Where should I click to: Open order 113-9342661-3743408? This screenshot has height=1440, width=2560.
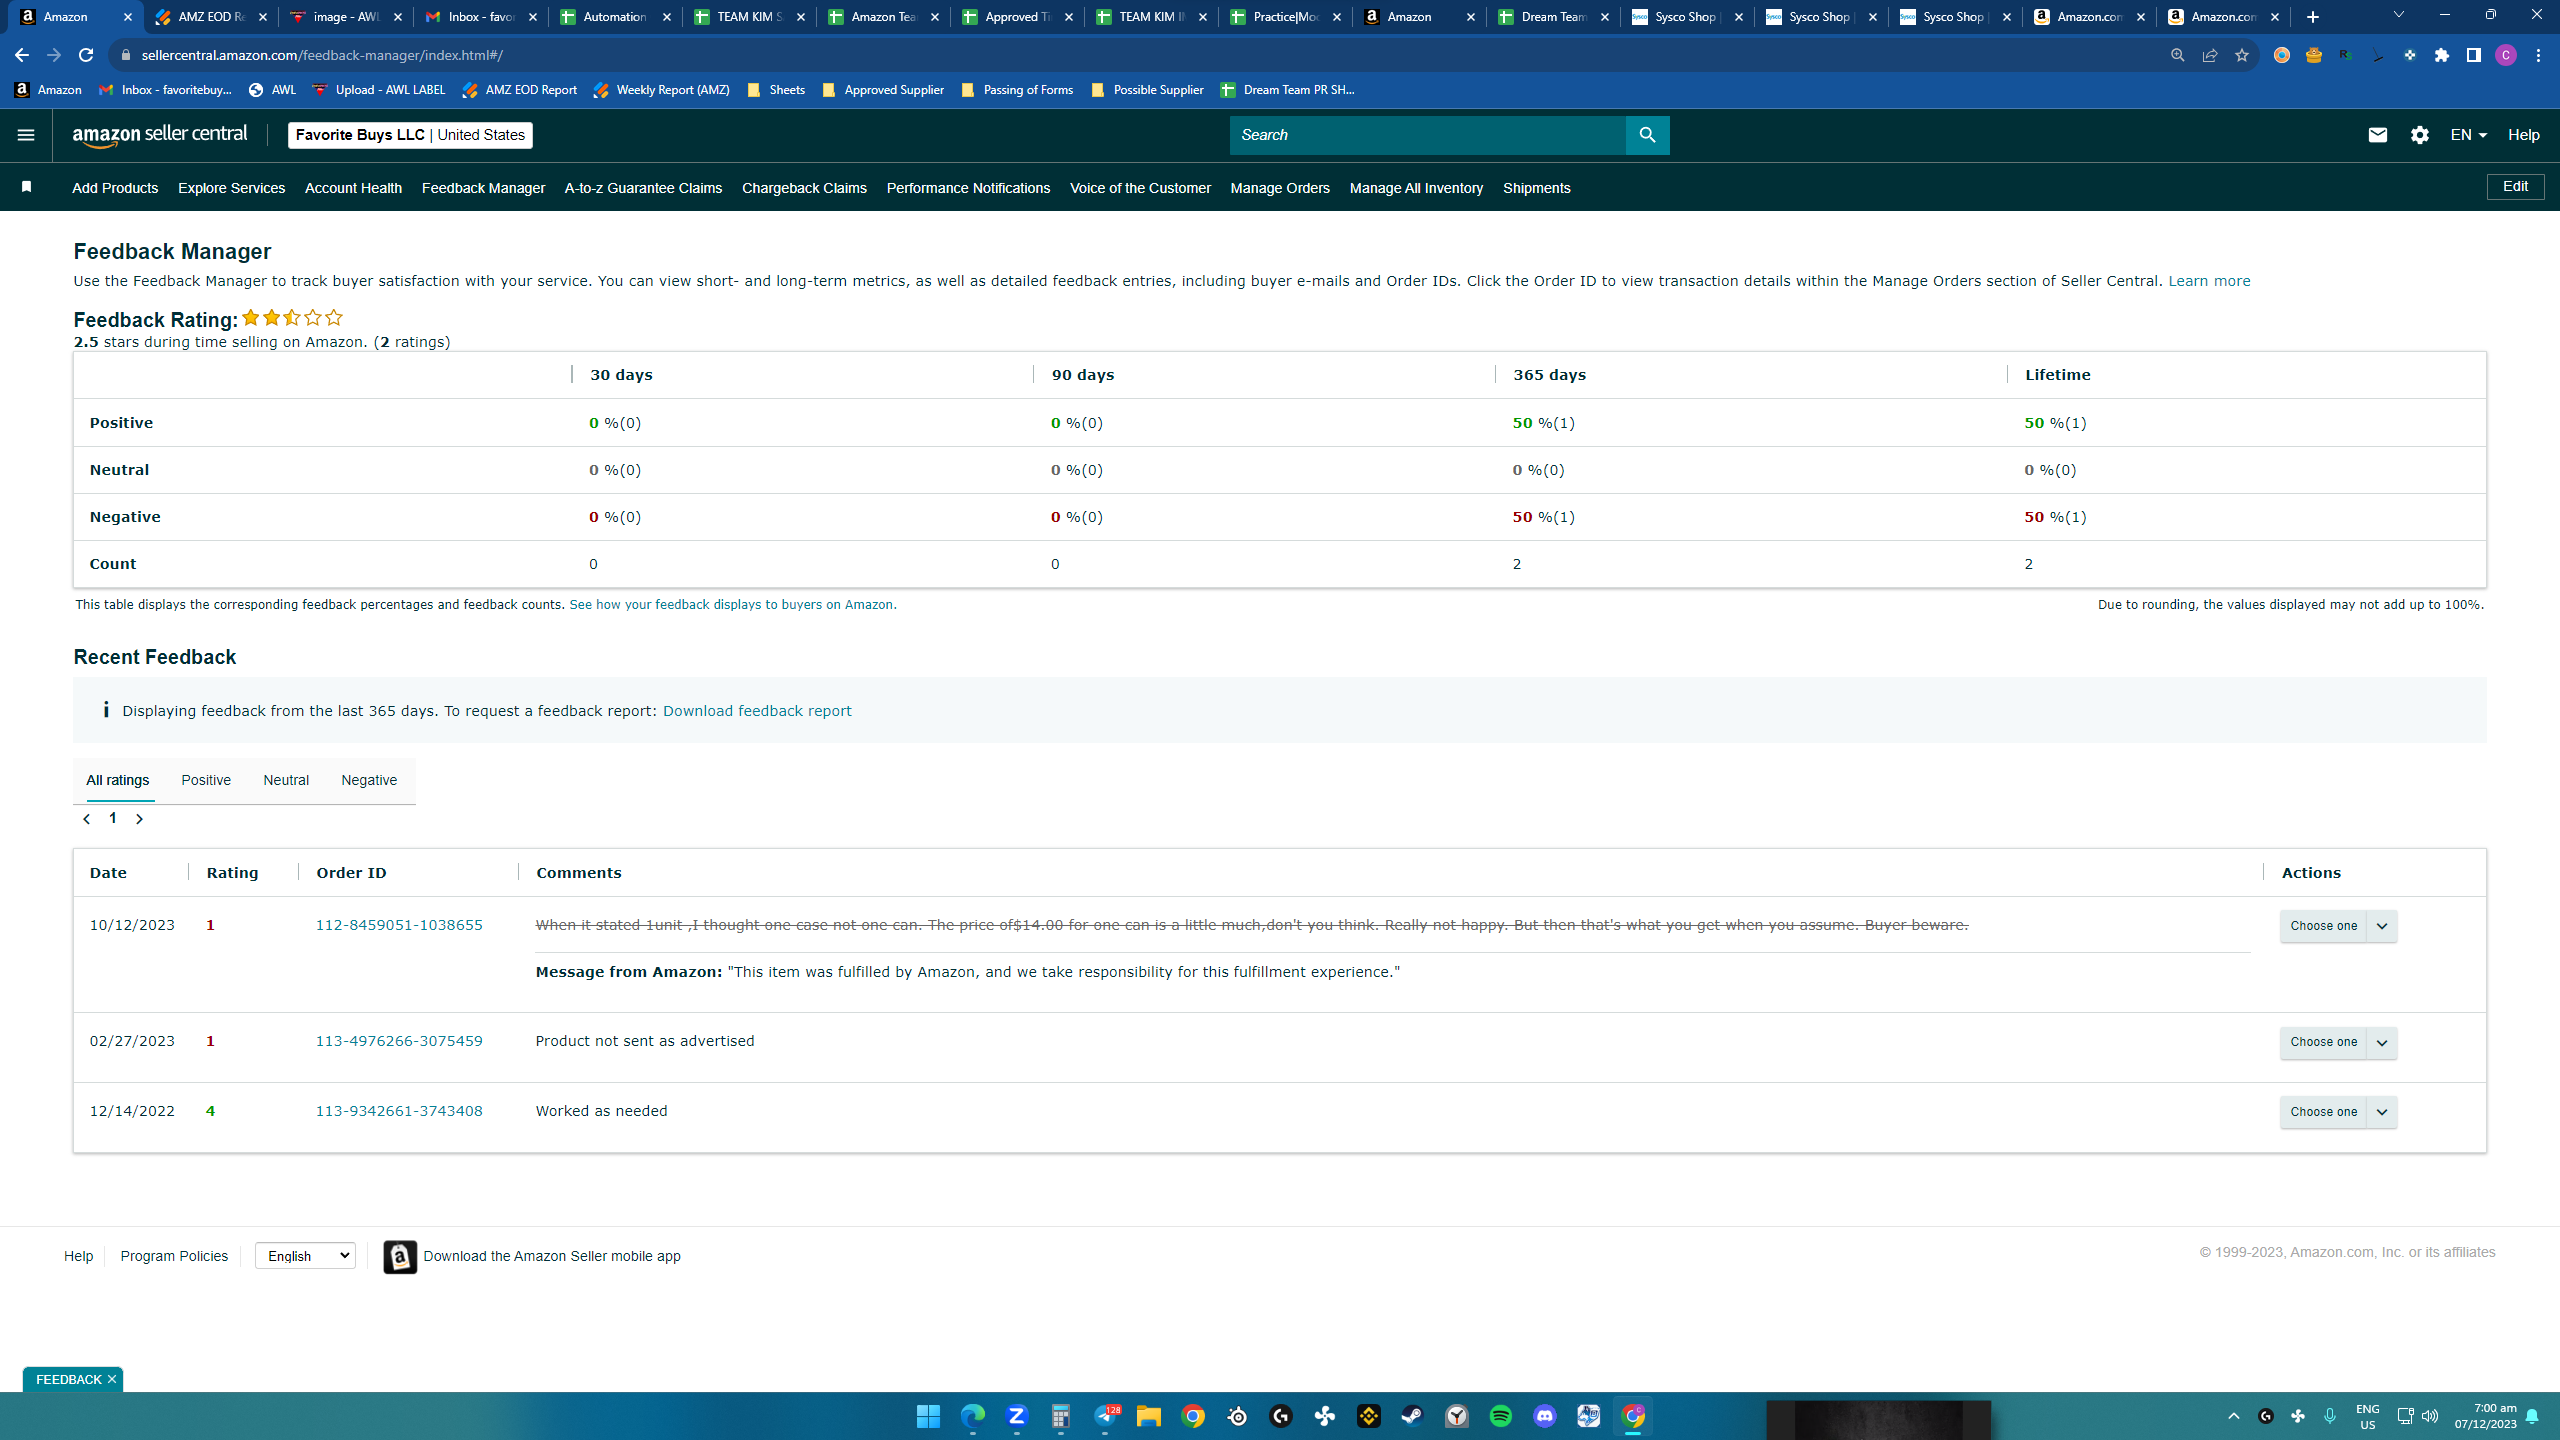(x=399, y=1111)
